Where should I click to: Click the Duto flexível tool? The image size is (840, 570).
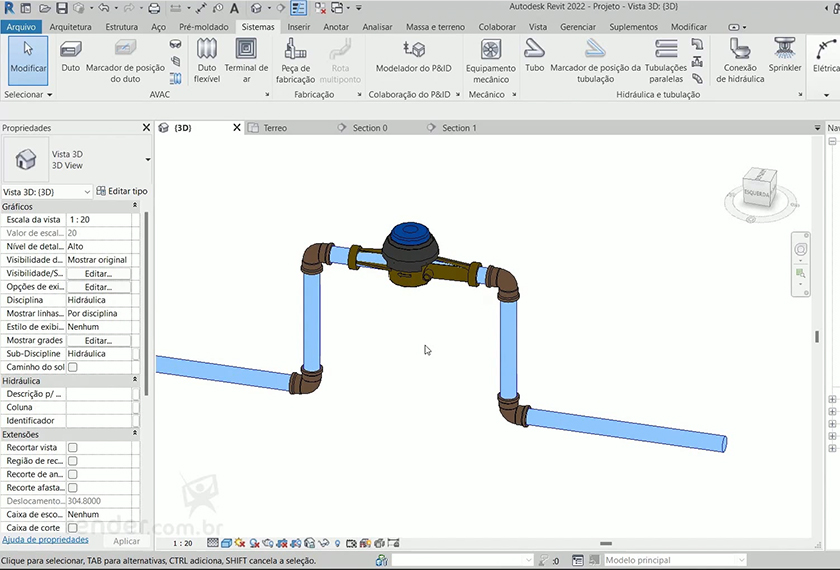click(x=207, y=59)
